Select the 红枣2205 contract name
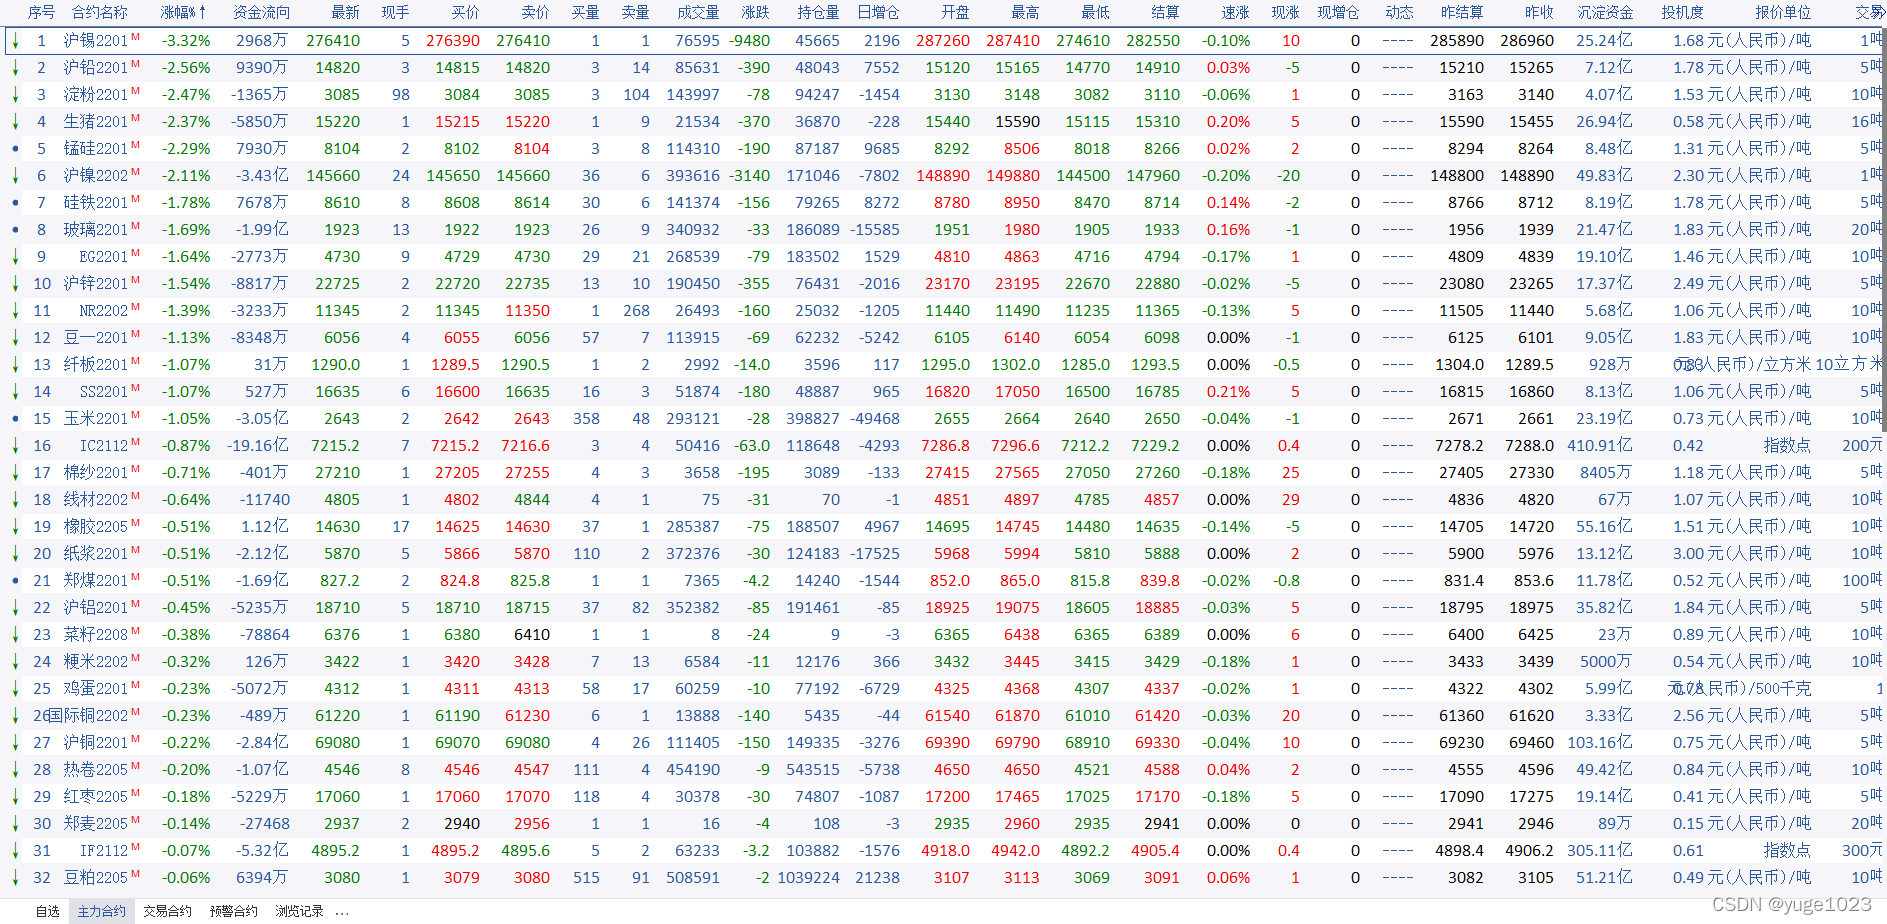The image size is (1887, 924). (96, 797)
